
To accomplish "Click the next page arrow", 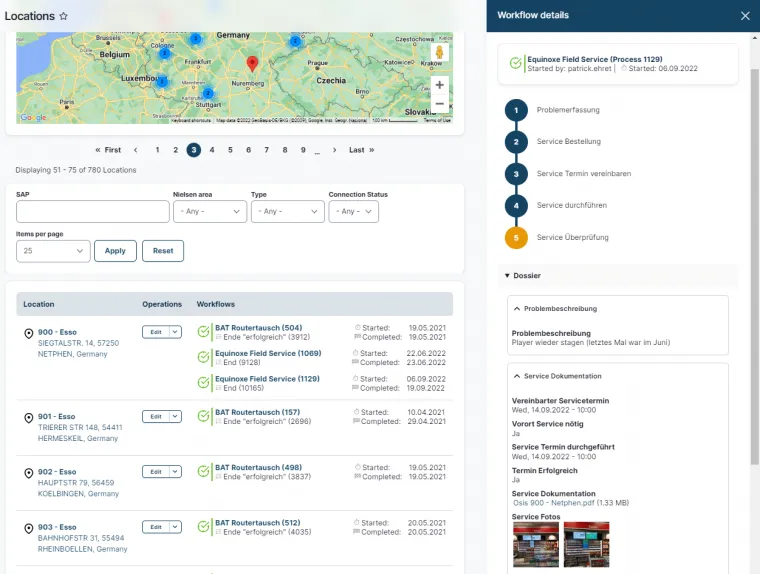I will tap(334, 150).
